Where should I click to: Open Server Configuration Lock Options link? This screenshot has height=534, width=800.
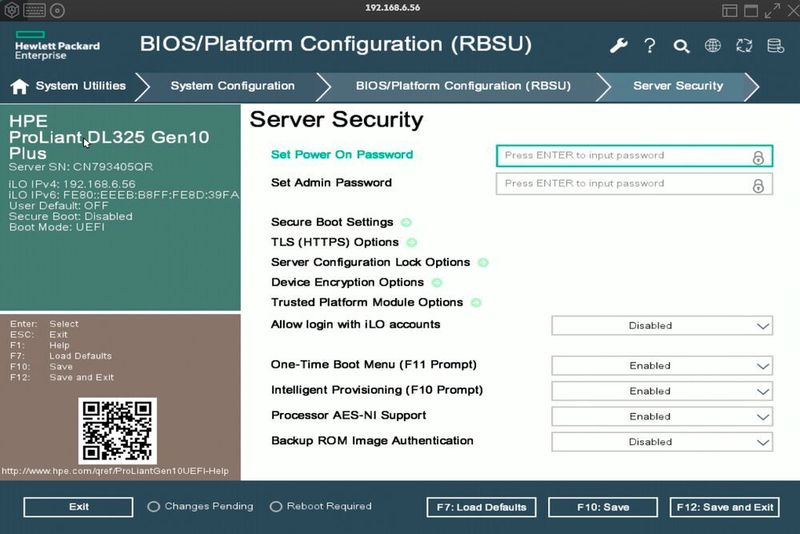(x=370, y=262)
